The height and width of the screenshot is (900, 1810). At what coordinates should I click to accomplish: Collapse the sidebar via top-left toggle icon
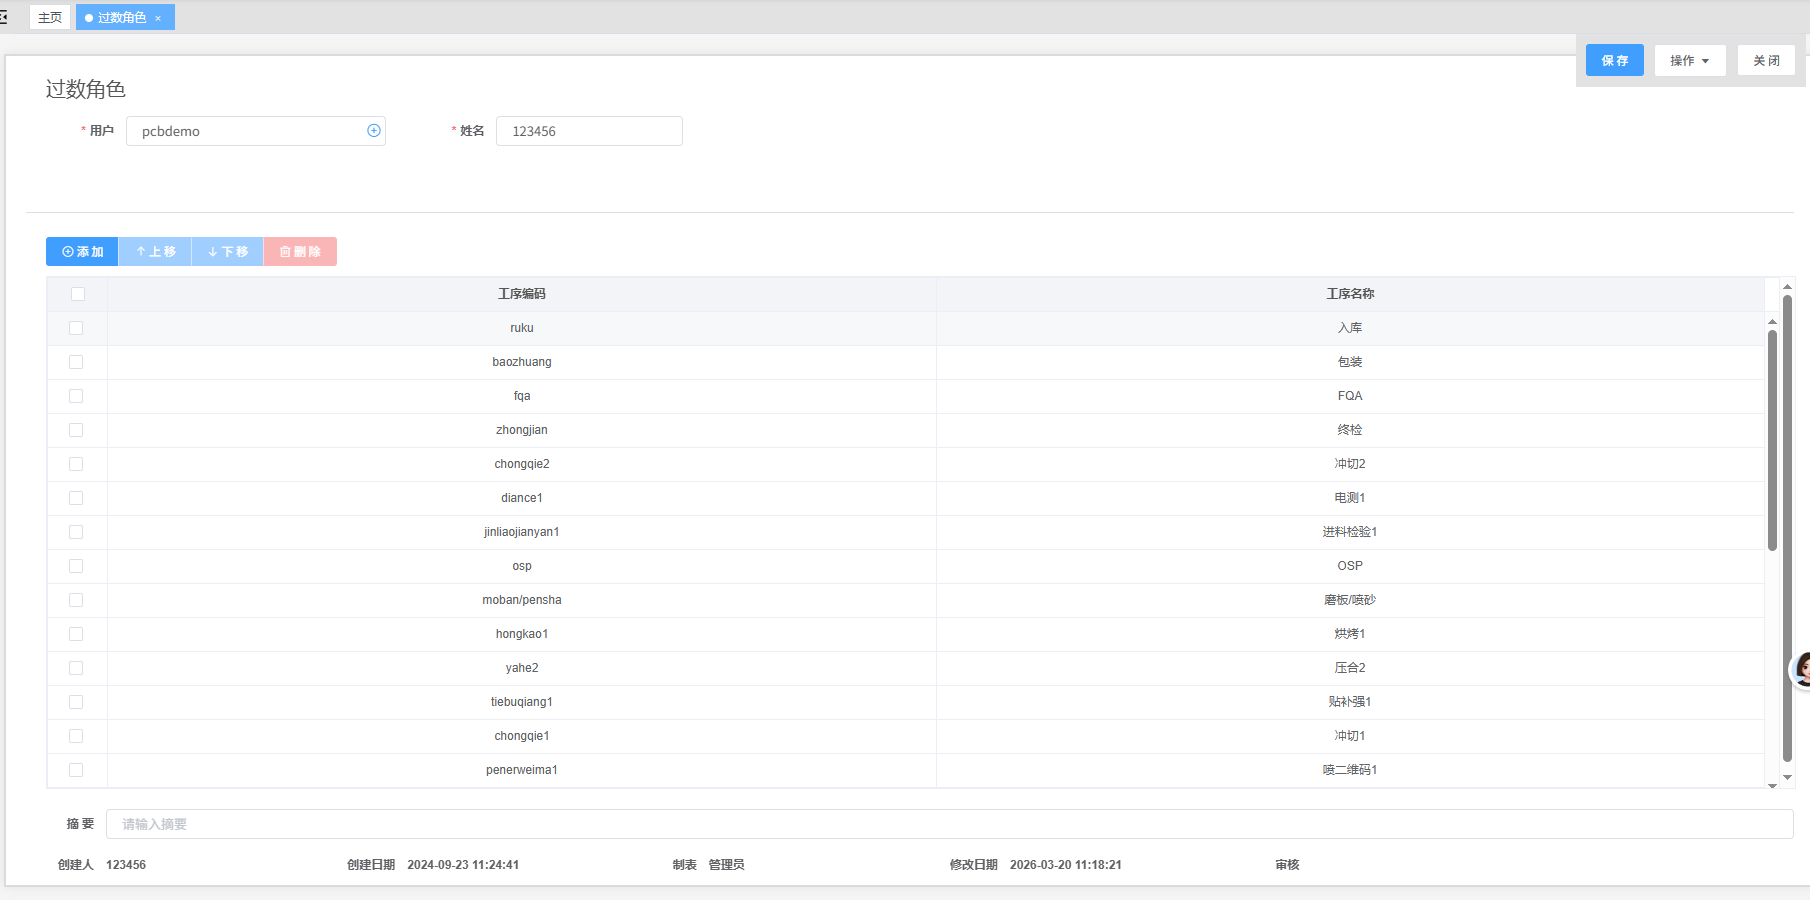4,17
